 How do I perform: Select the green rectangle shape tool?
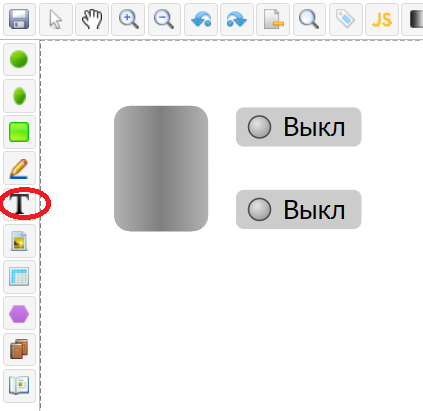coord(19,132)
